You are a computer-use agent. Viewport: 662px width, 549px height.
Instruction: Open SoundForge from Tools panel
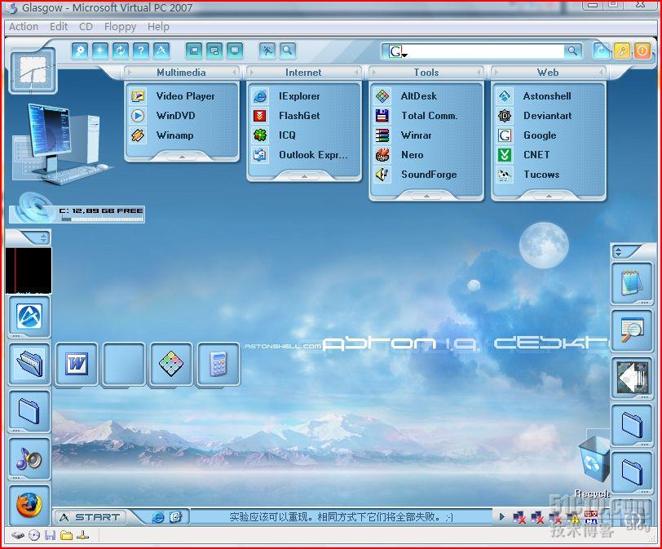coord(426,174)
